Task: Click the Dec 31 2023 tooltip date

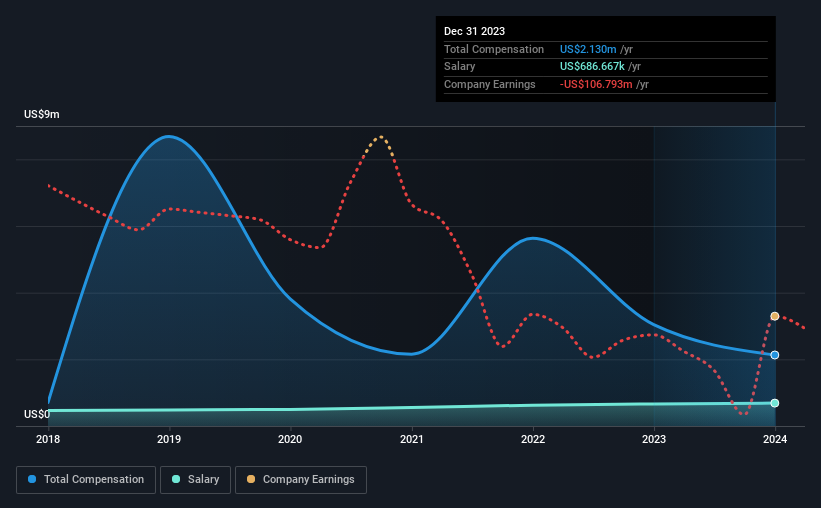Action: pos(474,31)
